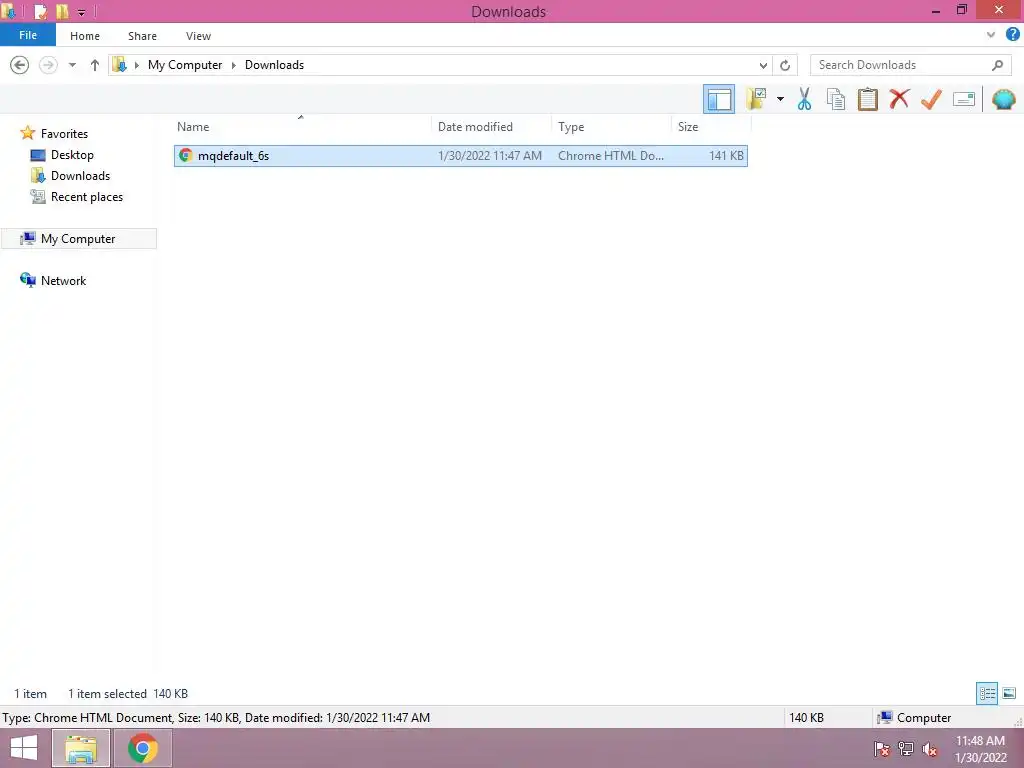Open Customize Quick Access Toolbar dropdown

[82, 12]
